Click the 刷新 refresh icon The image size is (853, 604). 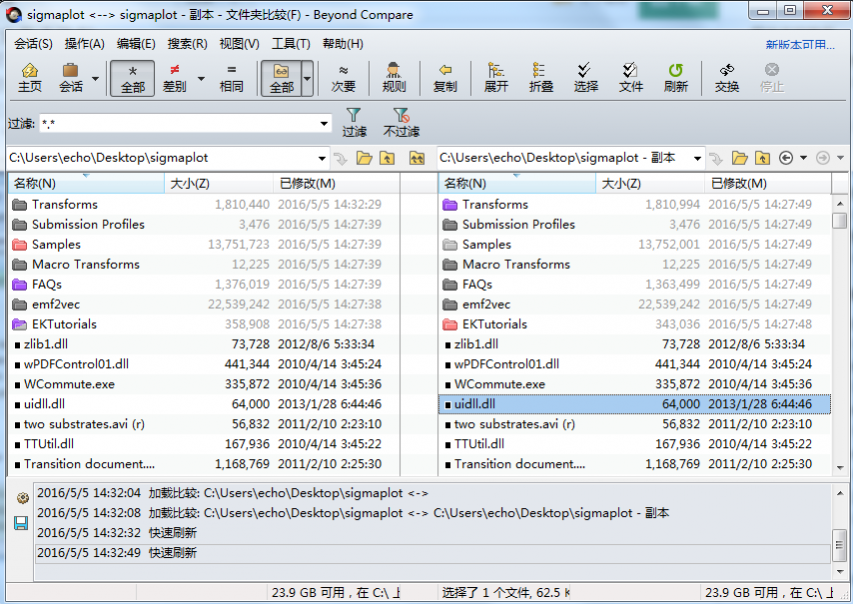pos(676,77)
